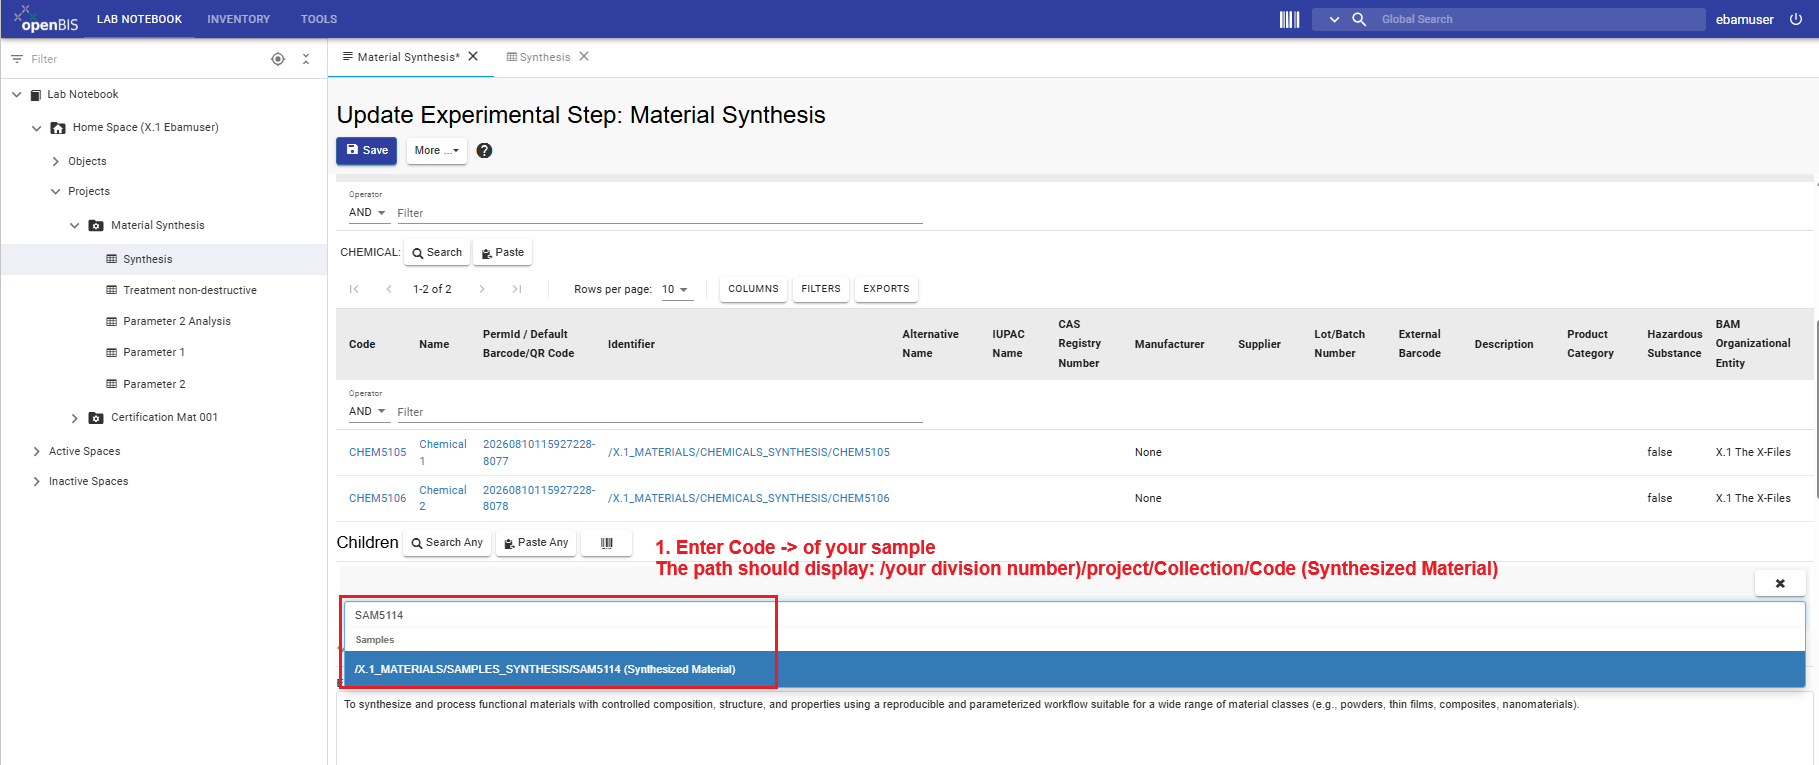This screenshot has width=1819, height=765.
Task: Click the Search Any button for Children
Action: click(x=447, y=542)
